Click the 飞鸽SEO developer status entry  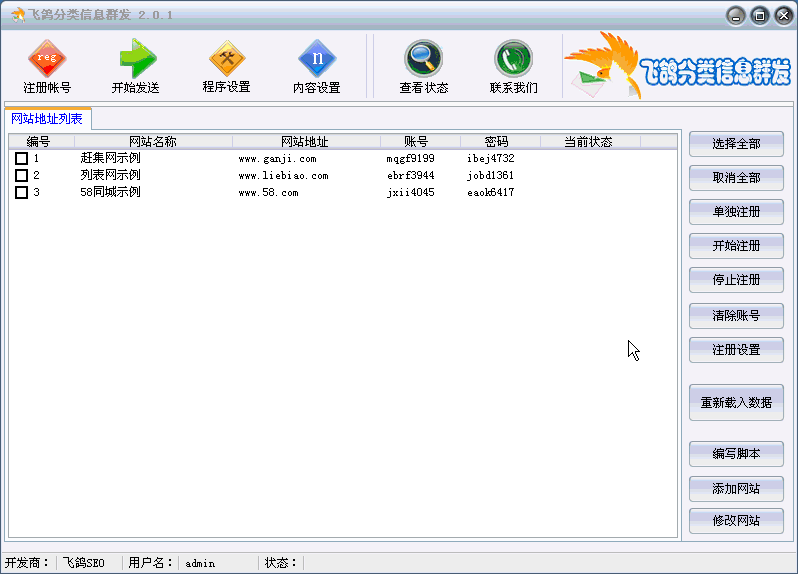click(x=83, y=563)
